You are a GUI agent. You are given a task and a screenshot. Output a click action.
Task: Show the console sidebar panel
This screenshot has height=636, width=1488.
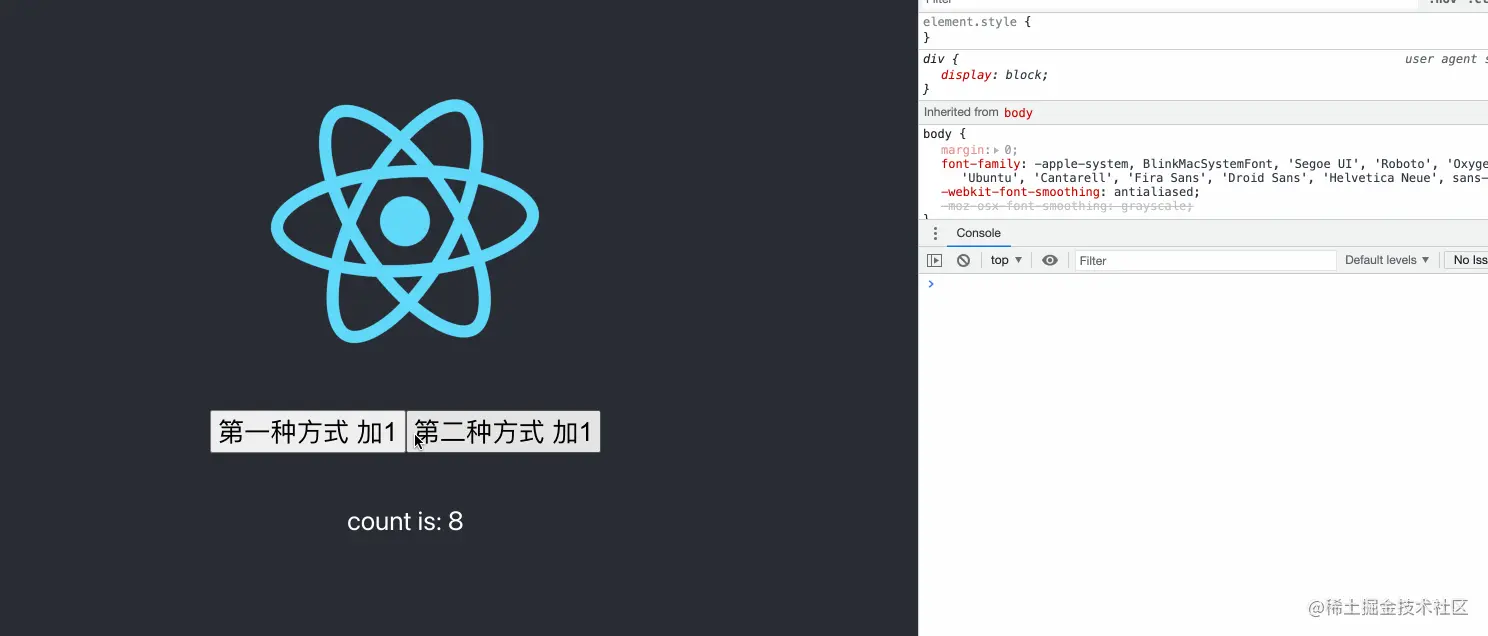934,260
